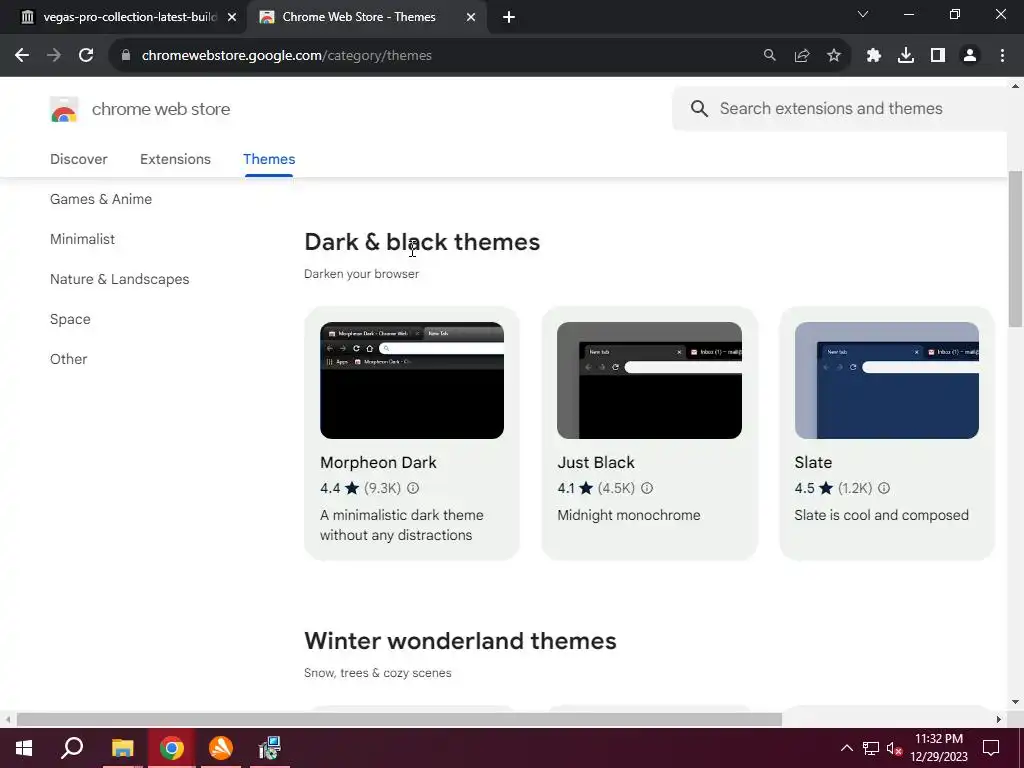Click the 'Darken your browser' subtitle
The width and height of the screenshot is (1024, 768).
[x=361, y=274]
